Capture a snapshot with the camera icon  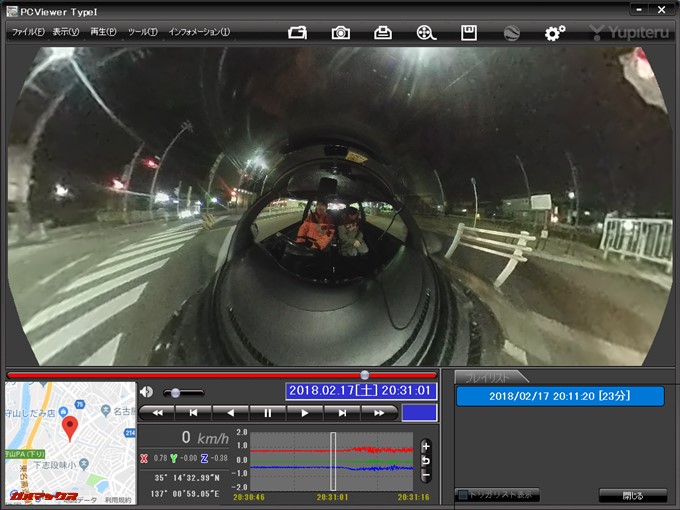(341, 32)
